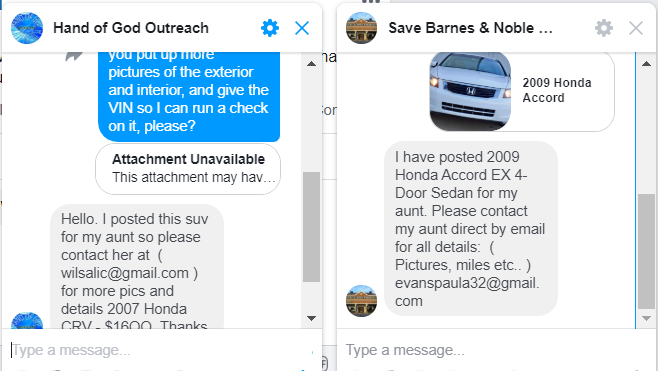Open settings gear in Hand of God Outreach chat
This screenshot has height=371, width=658.
(x=270, y=28)
